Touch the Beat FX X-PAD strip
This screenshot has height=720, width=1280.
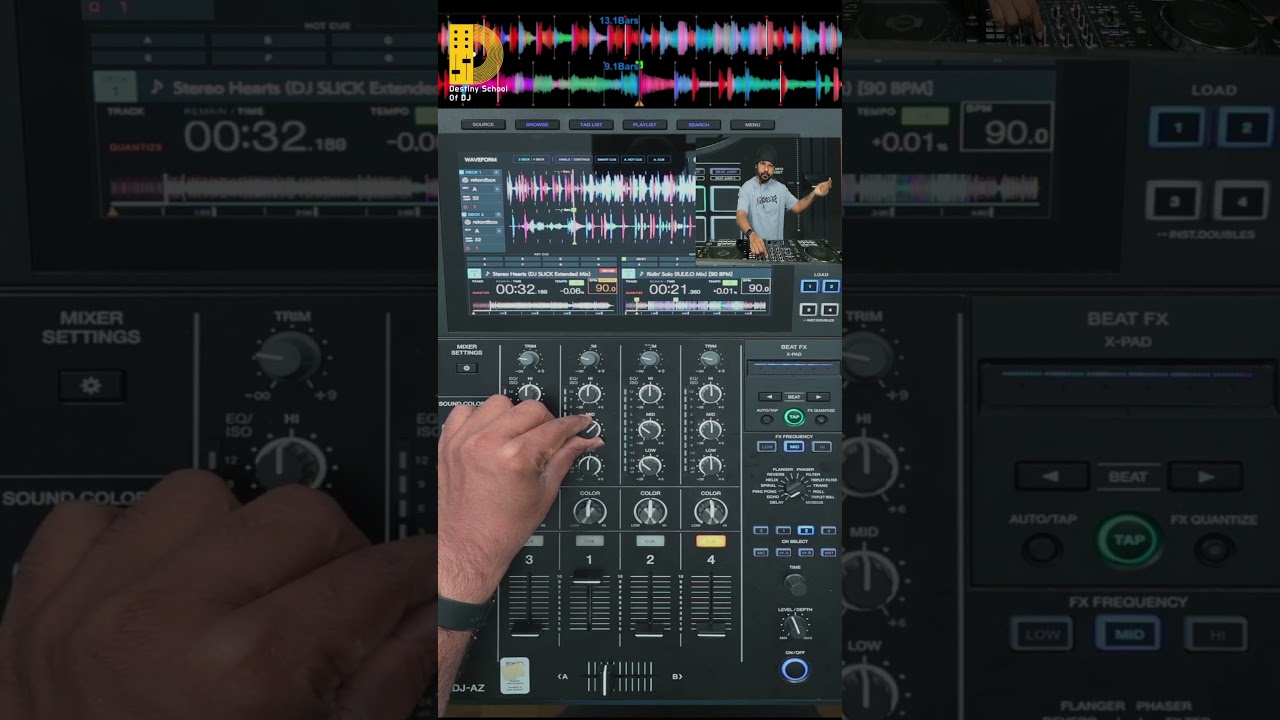click(794, 367)
